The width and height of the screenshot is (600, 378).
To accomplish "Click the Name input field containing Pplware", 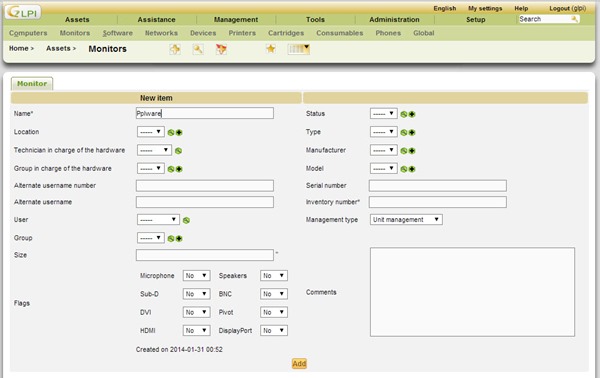I will (x=205, y=113).
